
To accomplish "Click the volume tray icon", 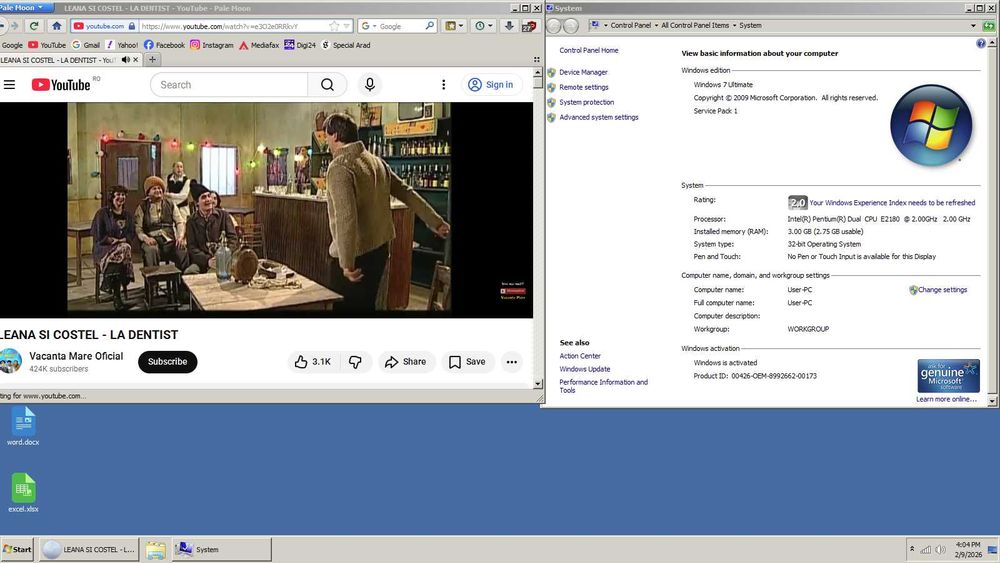I will [941, 550].
